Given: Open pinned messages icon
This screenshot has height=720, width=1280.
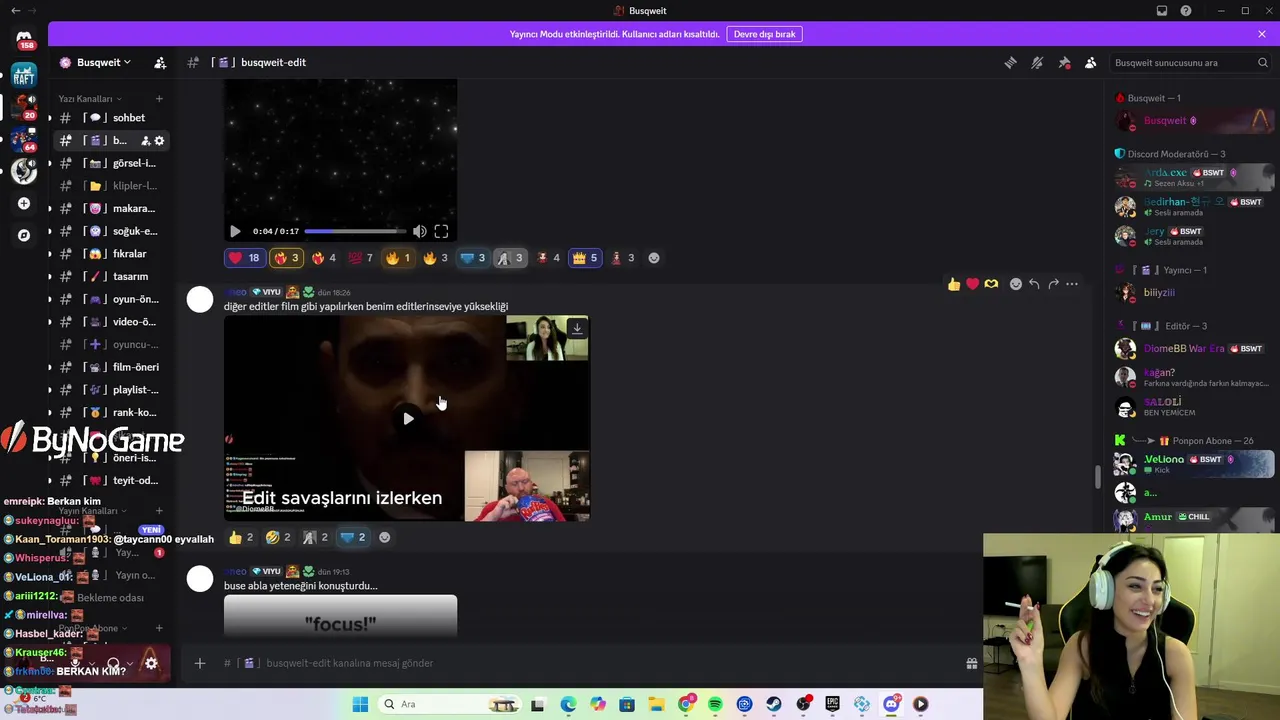Looking at the screenshot, I should click(x=1064, y=62).
